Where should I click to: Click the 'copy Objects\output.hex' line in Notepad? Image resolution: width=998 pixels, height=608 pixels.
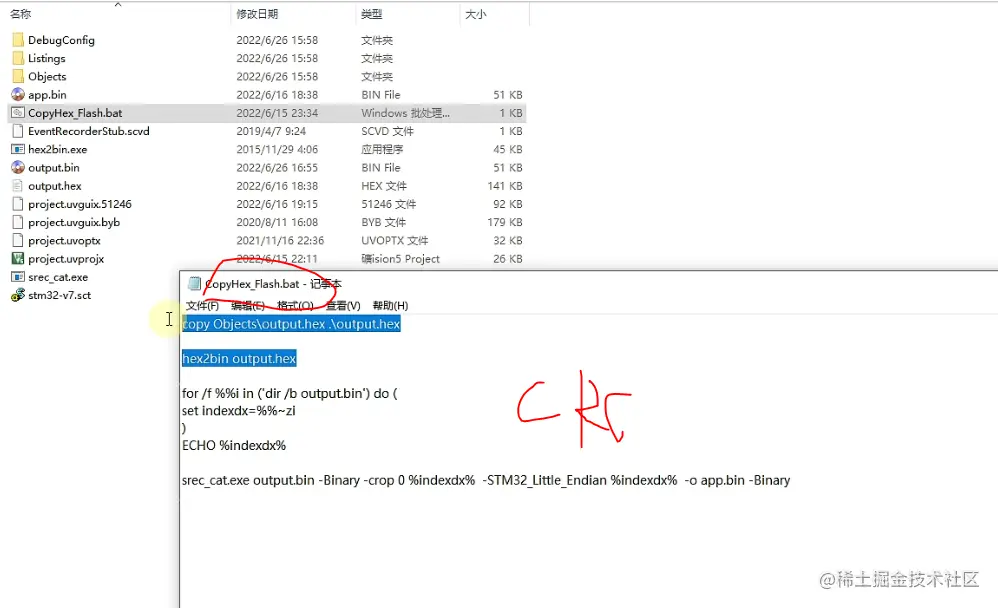(291, 324)
